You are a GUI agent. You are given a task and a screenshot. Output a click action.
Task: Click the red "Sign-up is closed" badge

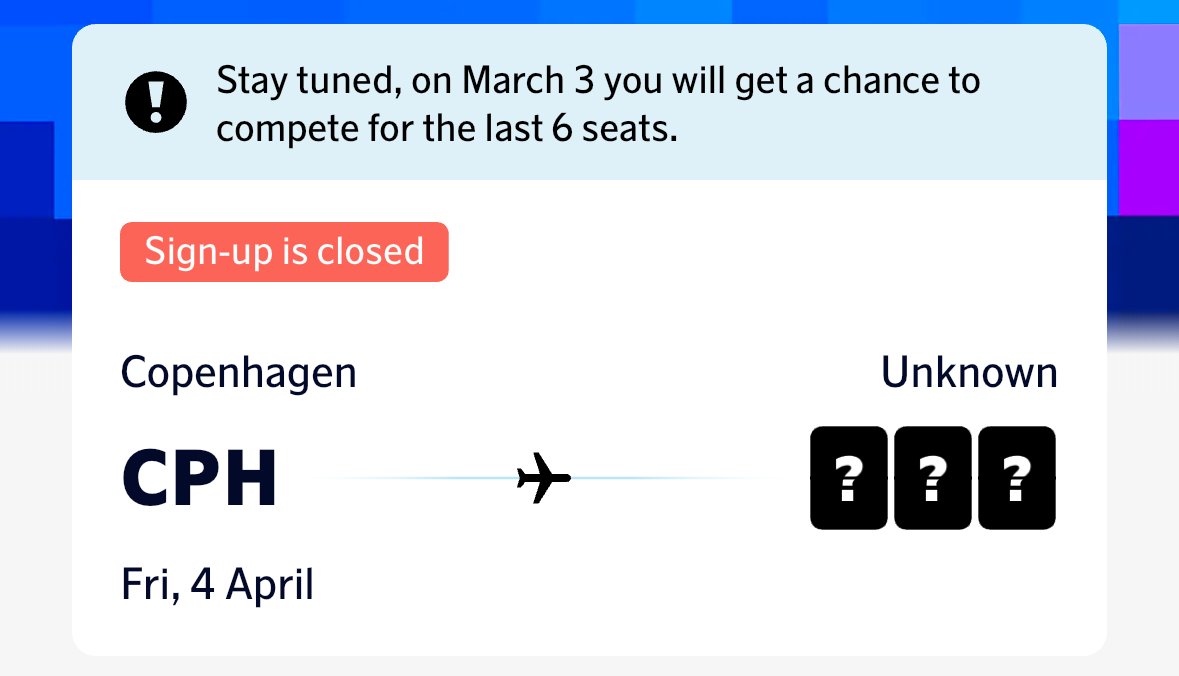click(284, 251)
